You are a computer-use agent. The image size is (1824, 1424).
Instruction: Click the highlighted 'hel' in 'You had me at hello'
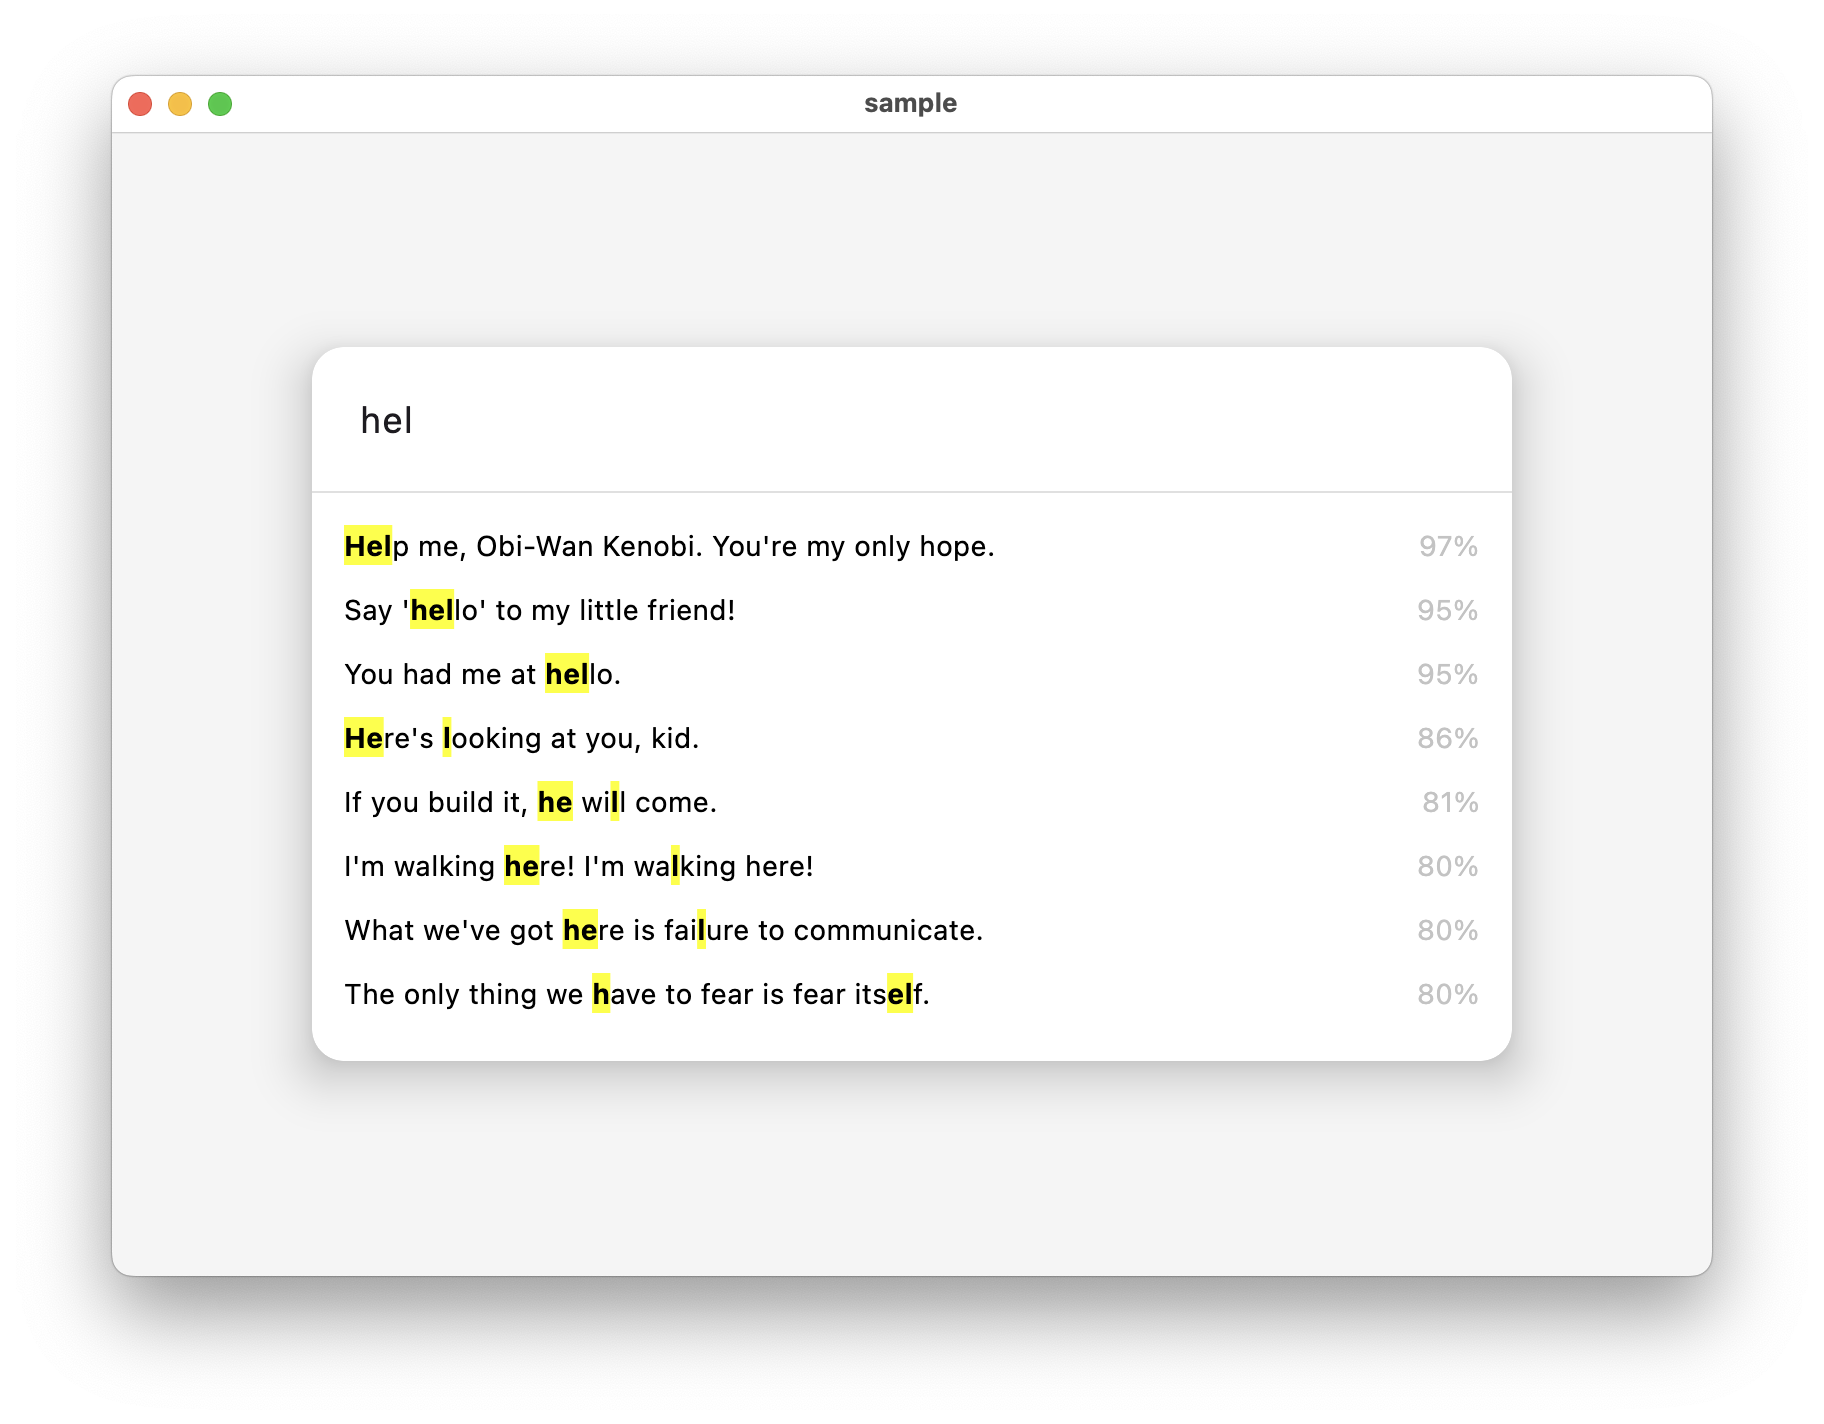(x=567, y=674)
